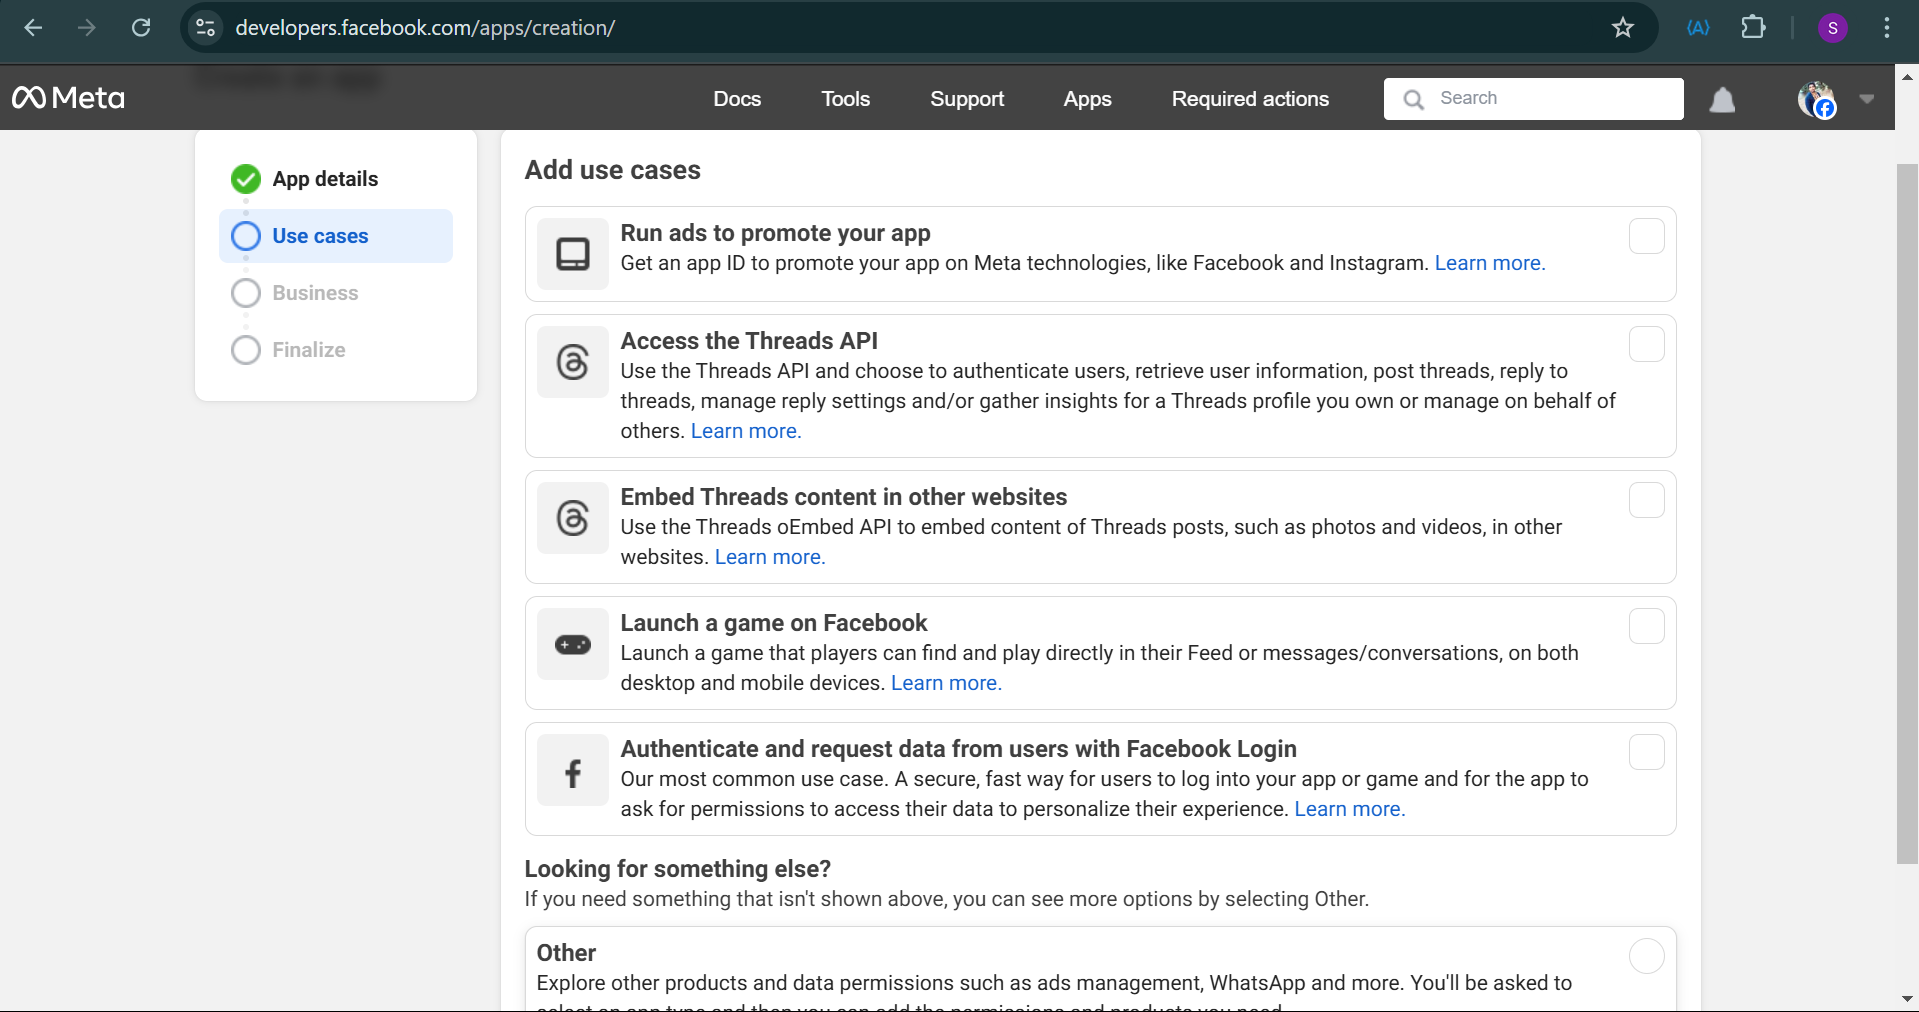Open the Docs menu item
The width and height of the screenshot is (1919, 1012).
(737, 99)
